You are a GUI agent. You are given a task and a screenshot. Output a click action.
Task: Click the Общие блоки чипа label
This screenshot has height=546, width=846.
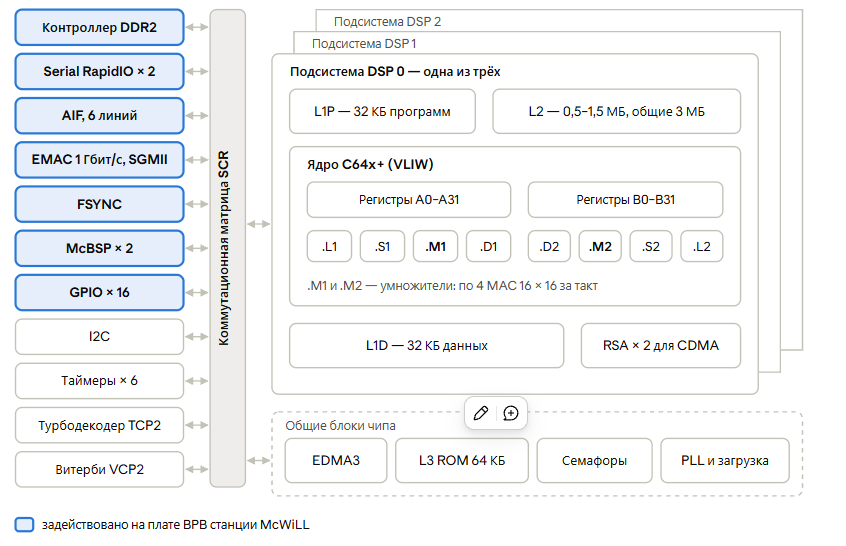pos(340,426)
